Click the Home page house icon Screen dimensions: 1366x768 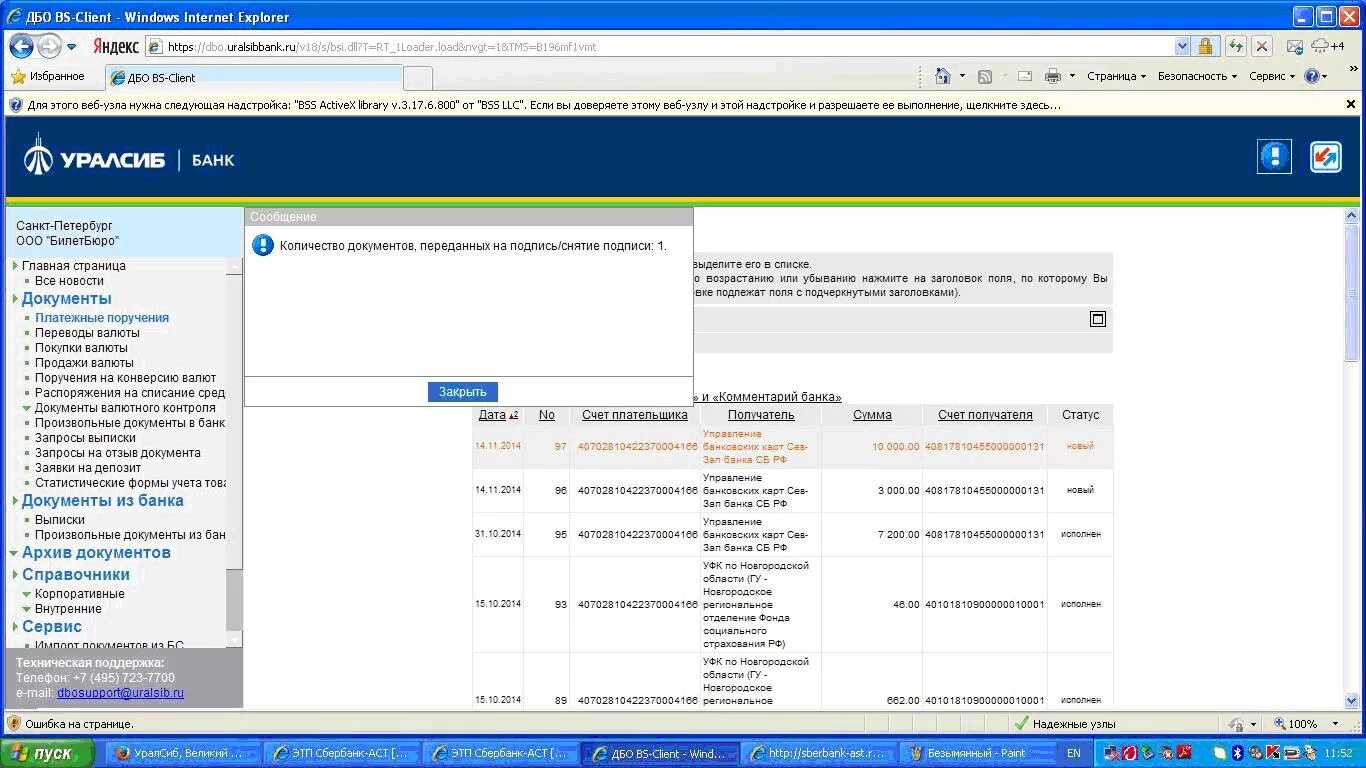click(942, 76)
